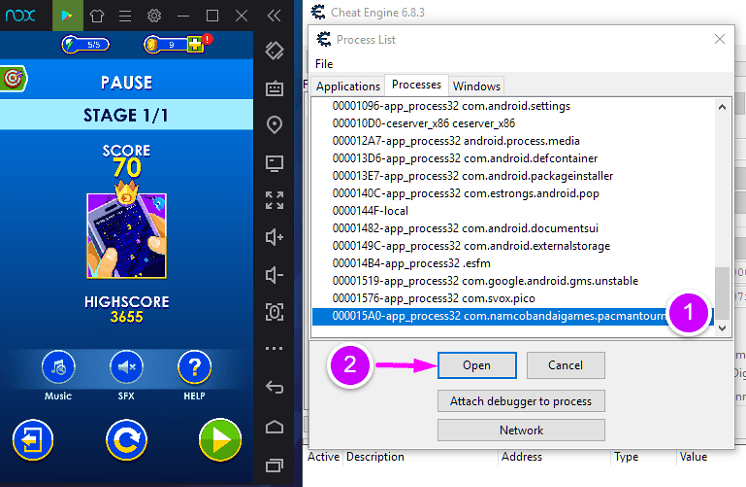Select the .esfm process row

pos(513,263)
